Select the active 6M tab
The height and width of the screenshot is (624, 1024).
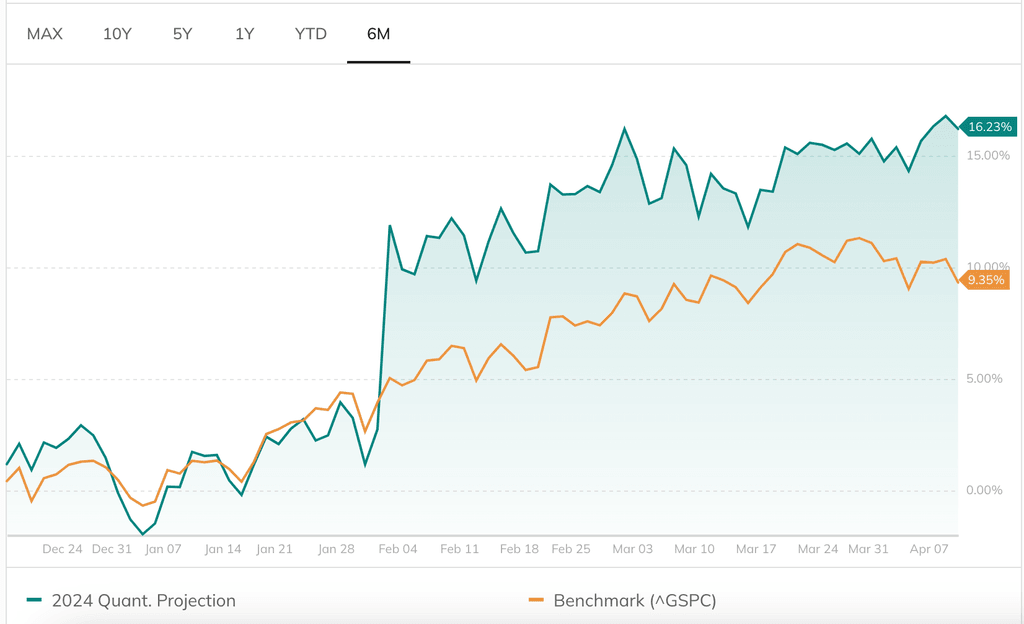pos(378,34)
